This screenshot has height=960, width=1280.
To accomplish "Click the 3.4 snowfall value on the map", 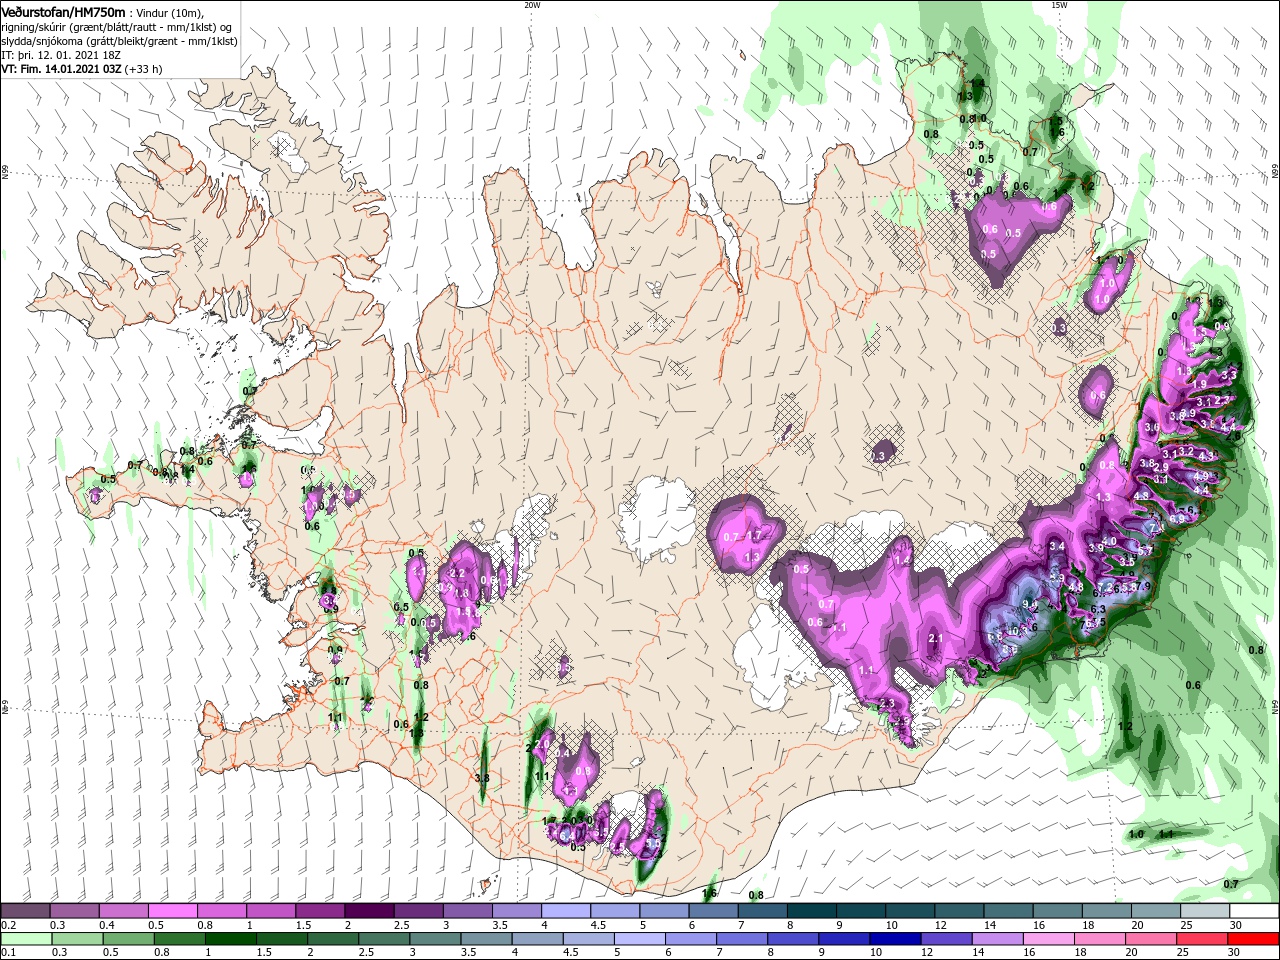I will (x=1057, y=546).
